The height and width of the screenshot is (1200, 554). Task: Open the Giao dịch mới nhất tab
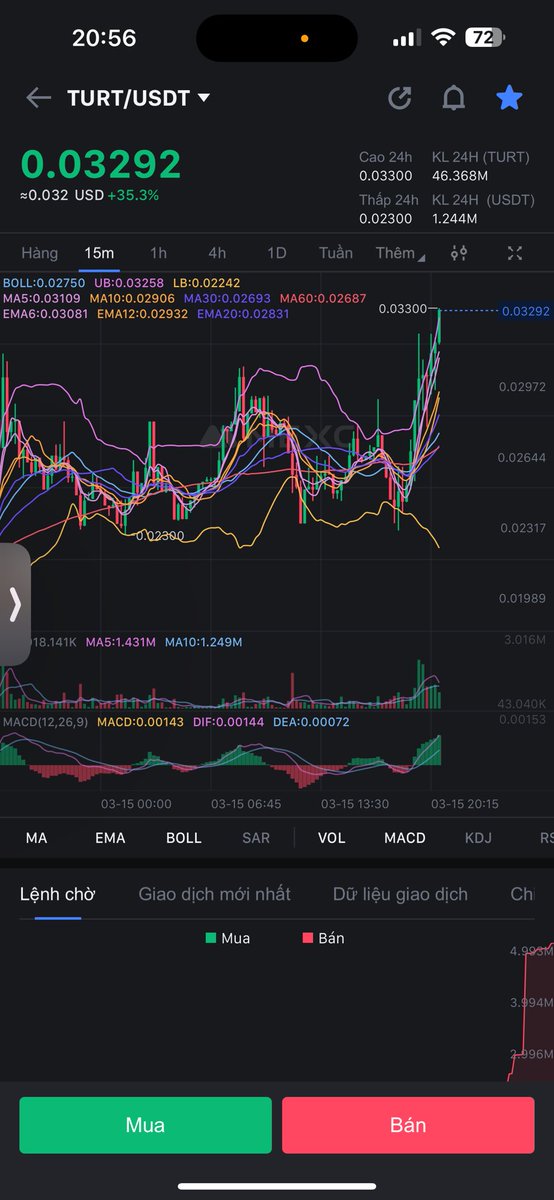point(215,894)
